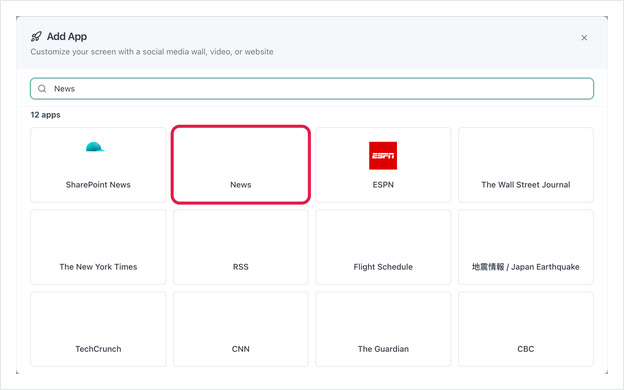Click the SharePoint News cap icon
This screenshot has width=624, height=390.
click(x=95, y=147)
